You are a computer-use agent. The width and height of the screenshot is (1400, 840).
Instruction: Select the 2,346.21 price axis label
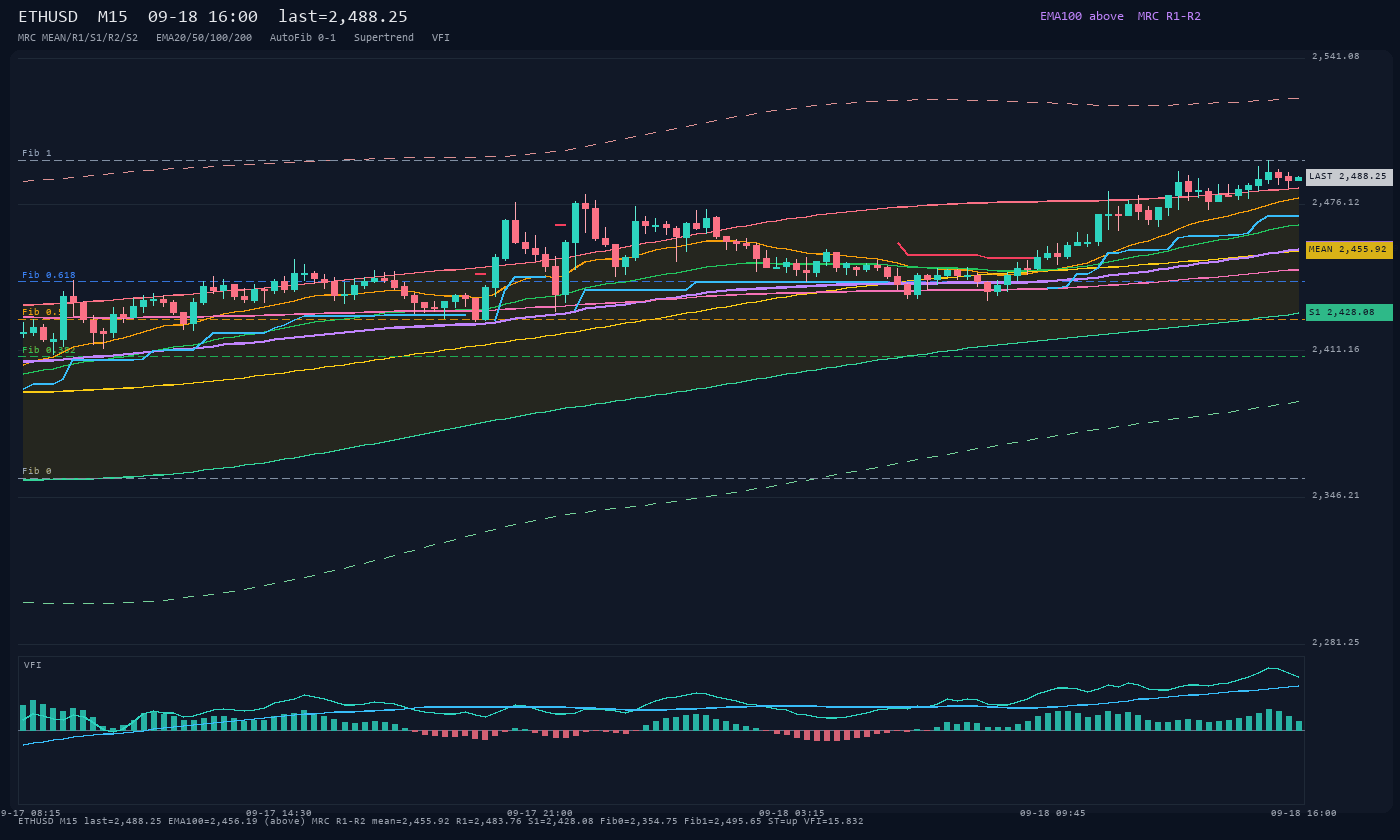[x=1336, y=495]
